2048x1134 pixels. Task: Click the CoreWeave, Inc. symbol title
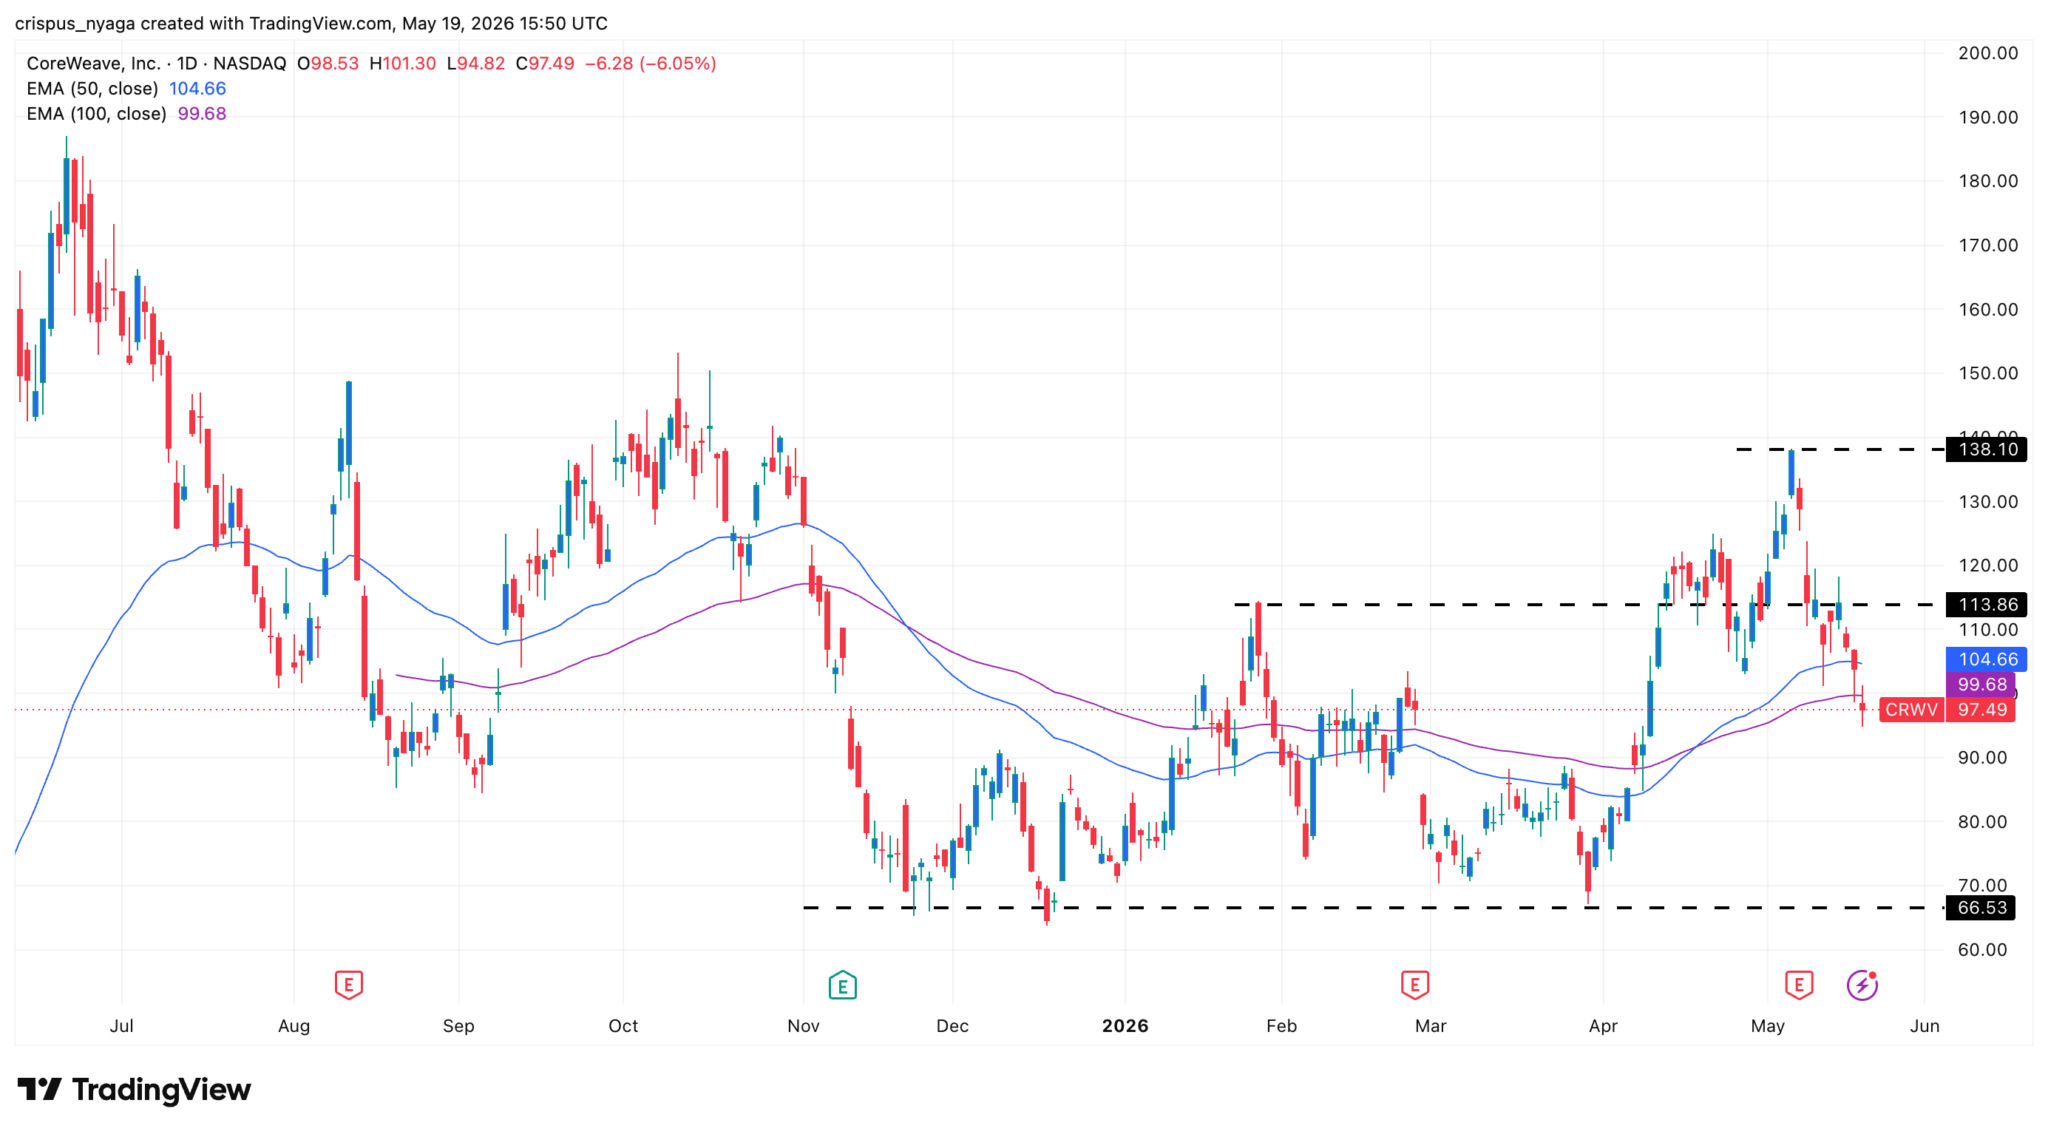click(93, 63)
